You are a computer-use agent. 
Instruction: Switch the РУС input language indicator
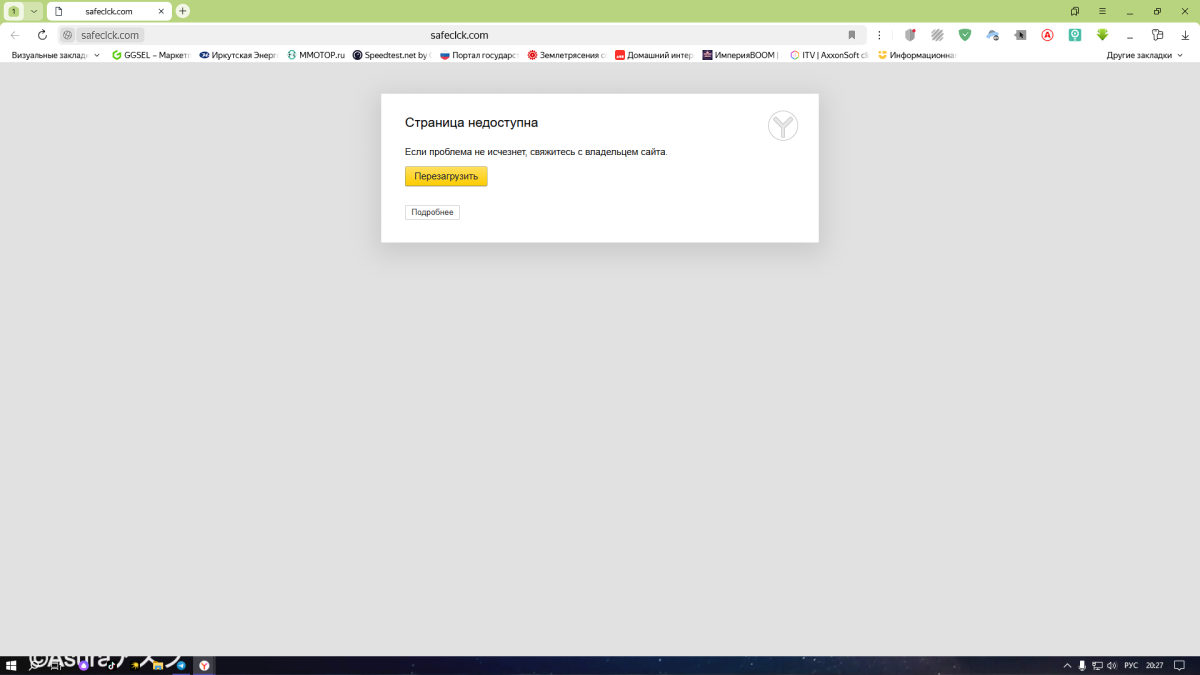[x=1131, y=665]
